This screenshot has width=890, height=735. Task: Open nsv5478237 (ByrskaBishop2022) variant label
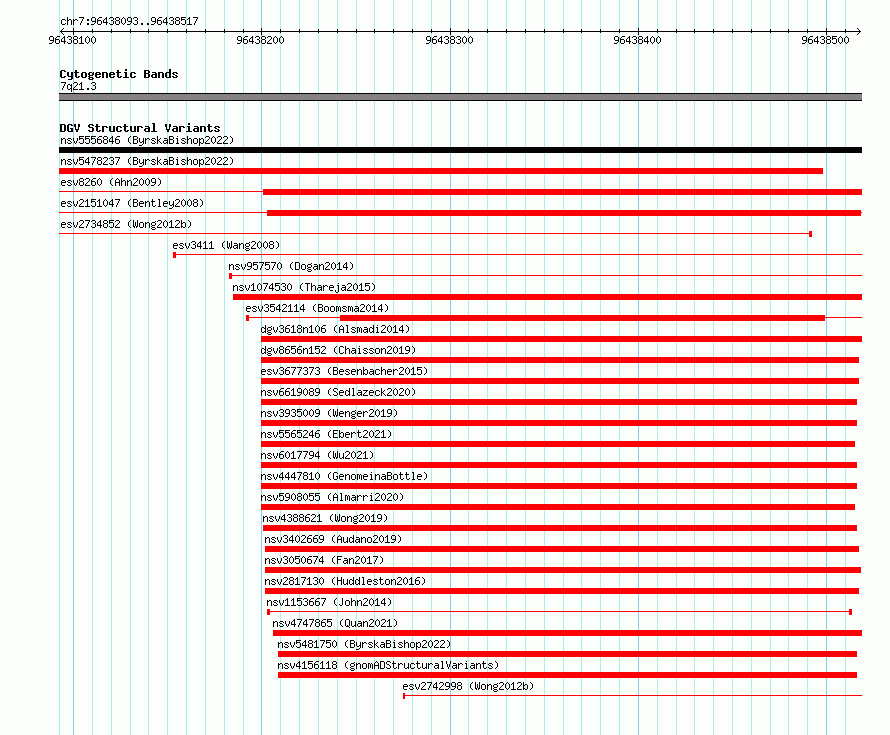tap(147, 161)
